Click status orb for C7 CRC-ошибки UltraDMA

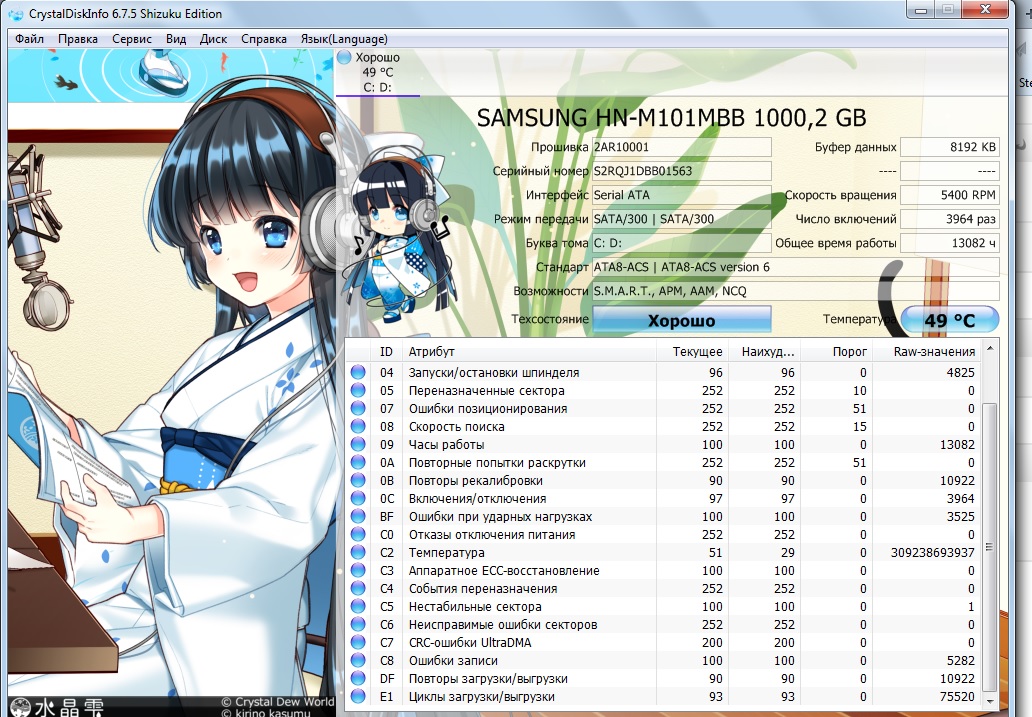358,643
